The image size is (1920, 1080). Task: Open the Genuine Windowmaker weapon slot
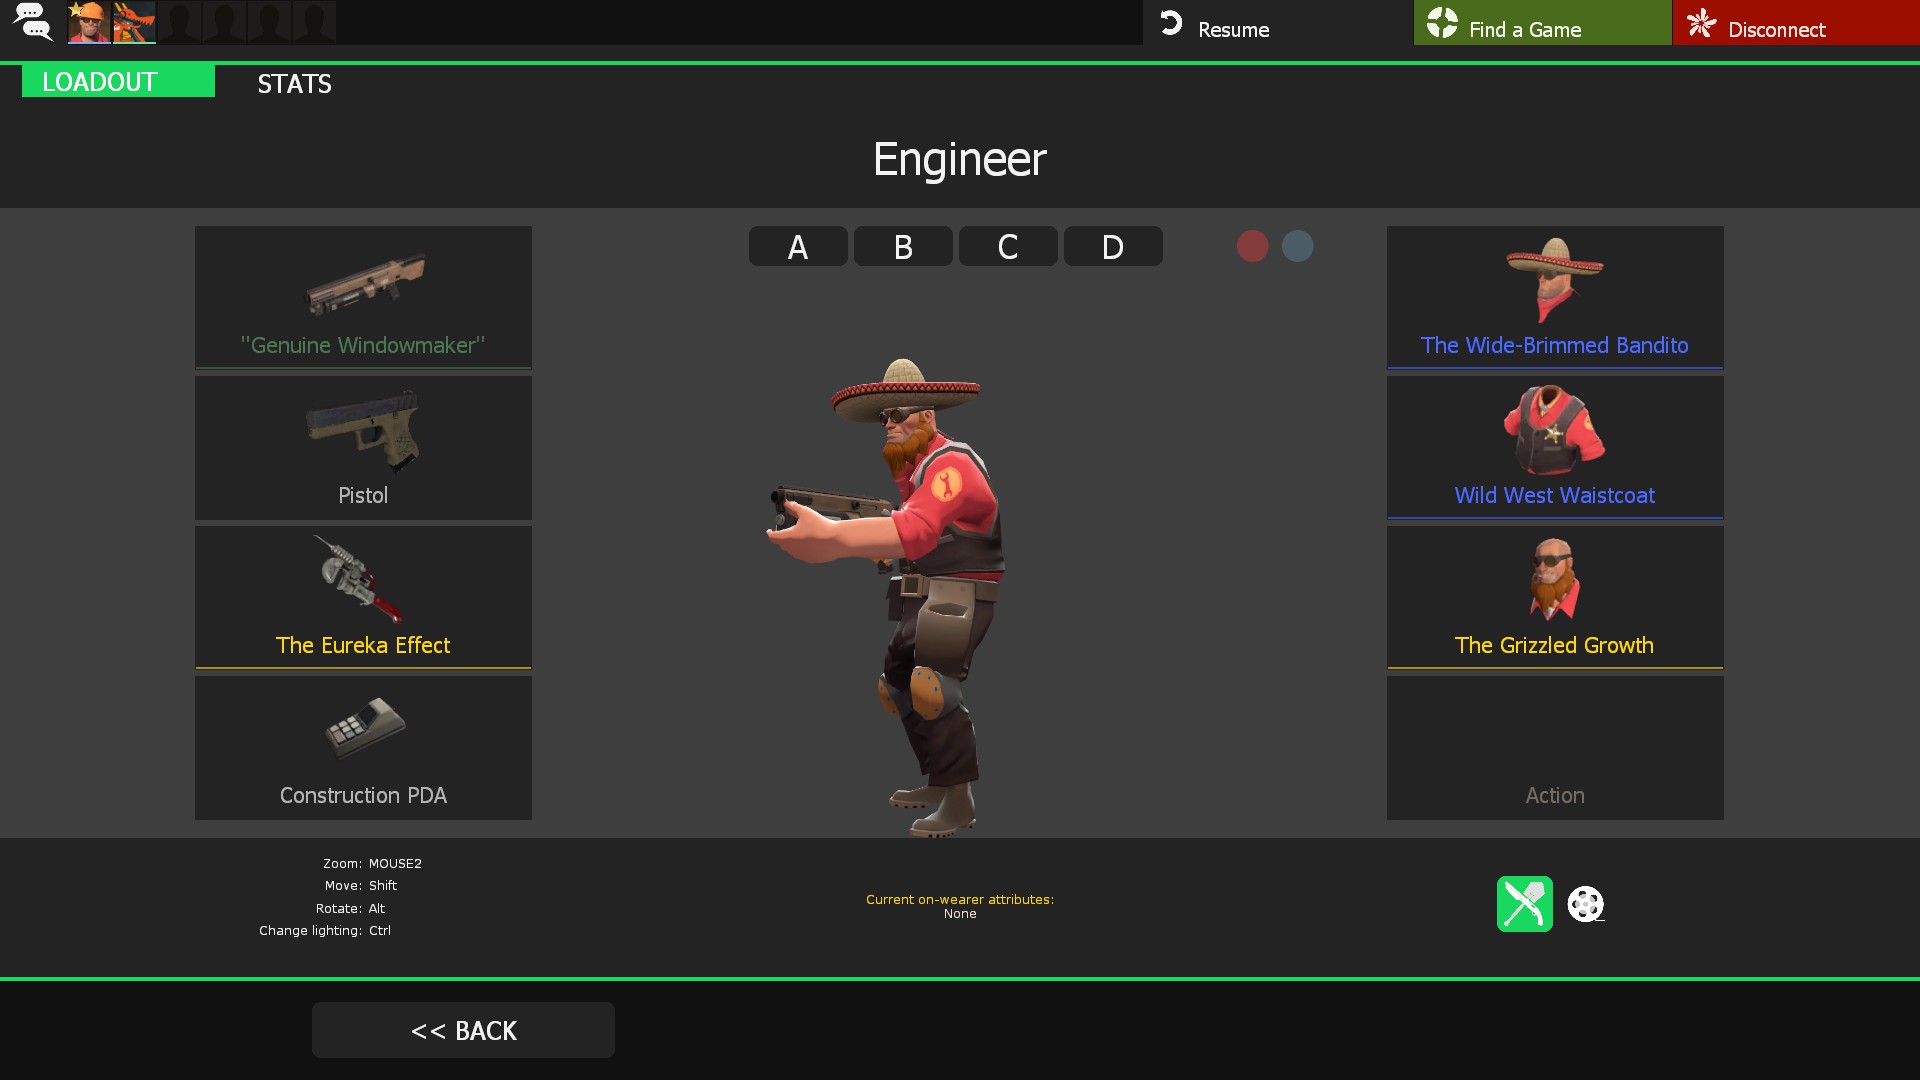point(363,297)
